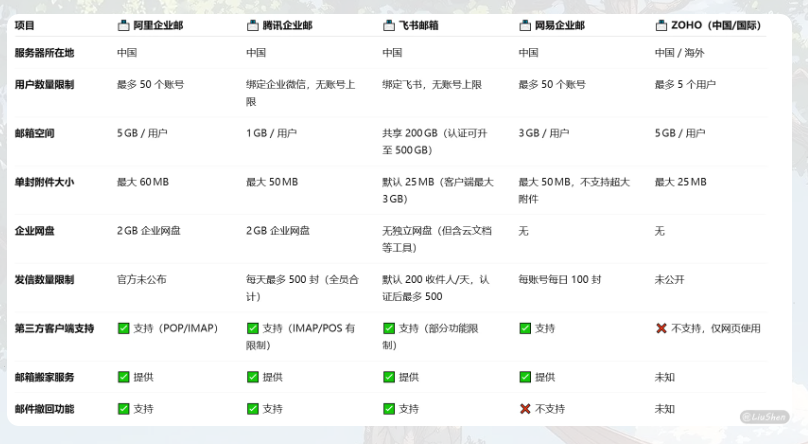808x444 pixels.
Task: Click 腾讯 green check in 邮件撤回功能 row
Action: pyautogui.click(x=252, y=409)
